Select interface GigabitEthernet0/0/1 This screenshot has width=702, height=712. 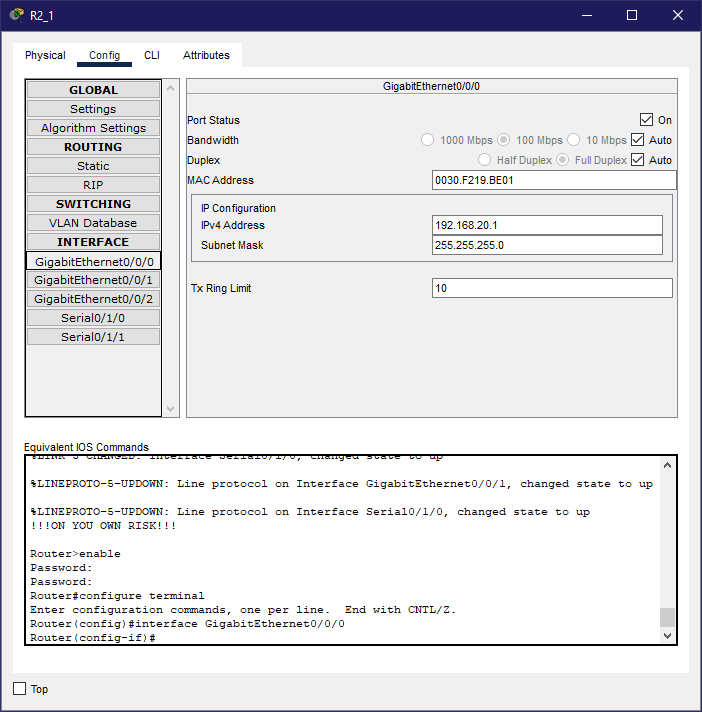point(93,280)
